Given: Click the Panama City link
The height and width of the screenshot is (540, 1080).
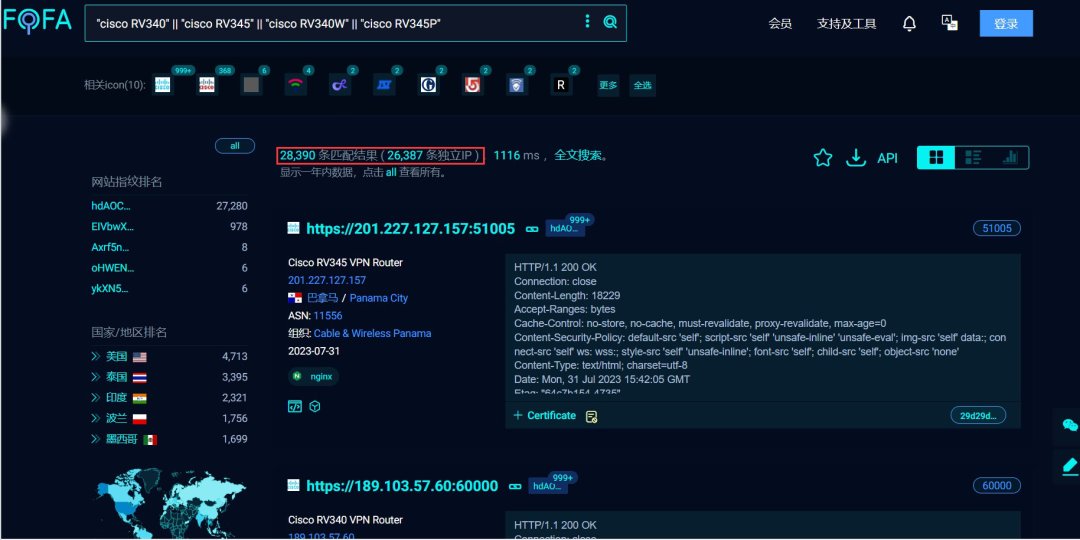Looking at the screenshot, I should 379,298.
